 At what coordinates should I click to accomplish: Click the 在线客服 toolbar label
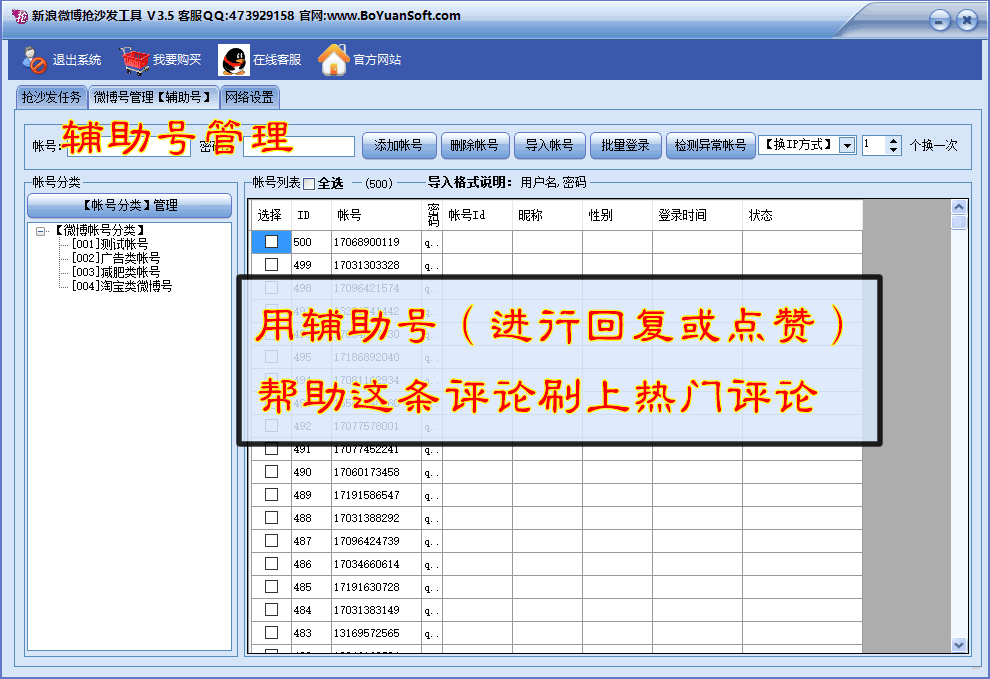(277, 60)
